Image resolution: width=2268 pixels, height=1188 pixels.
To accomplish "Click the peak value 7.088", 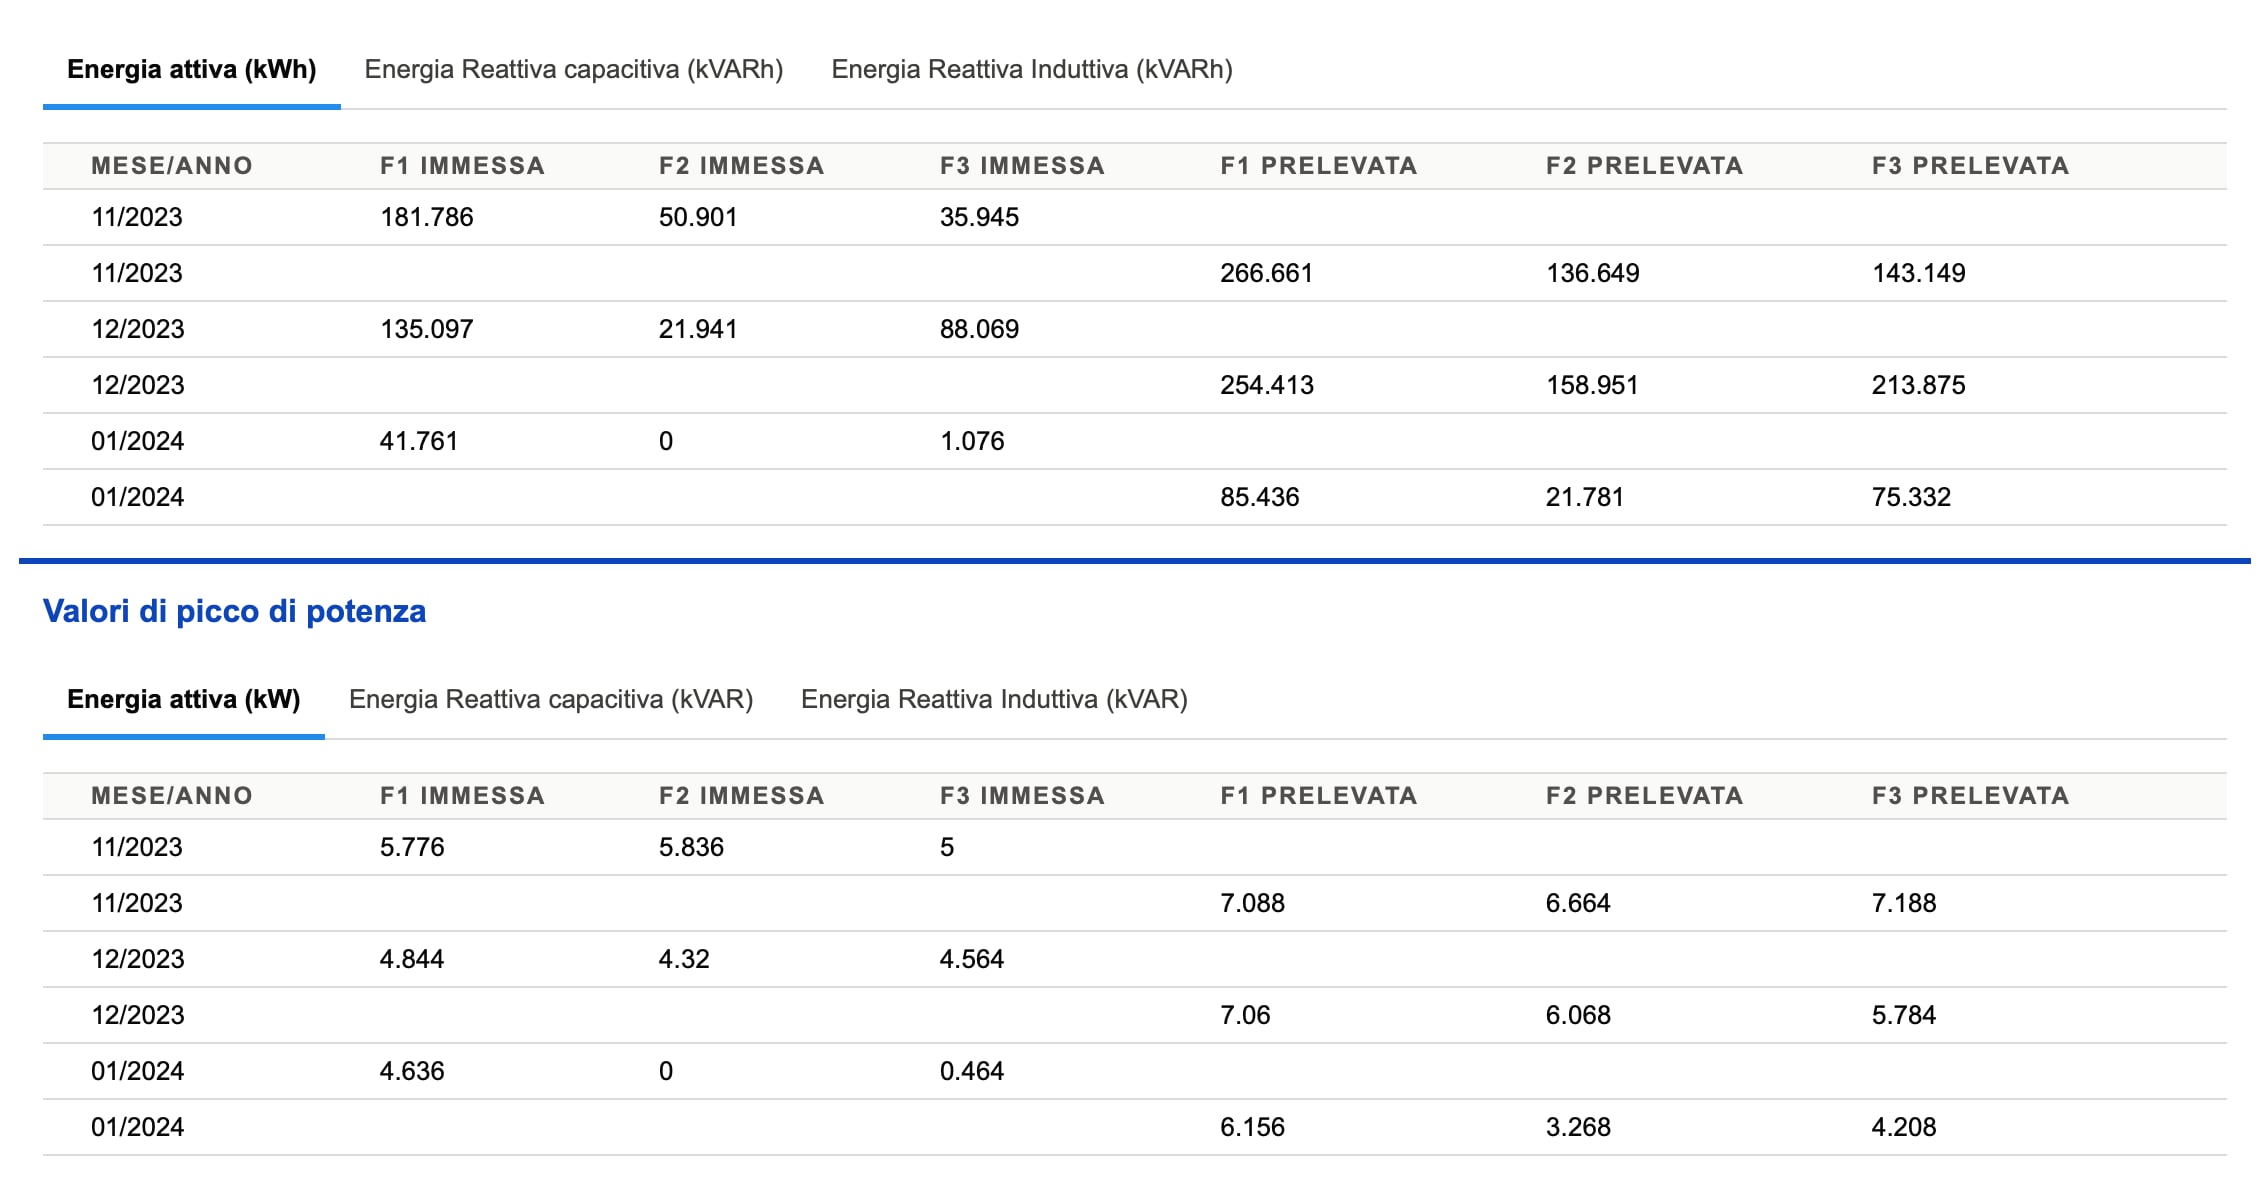I will point(1252,903).
